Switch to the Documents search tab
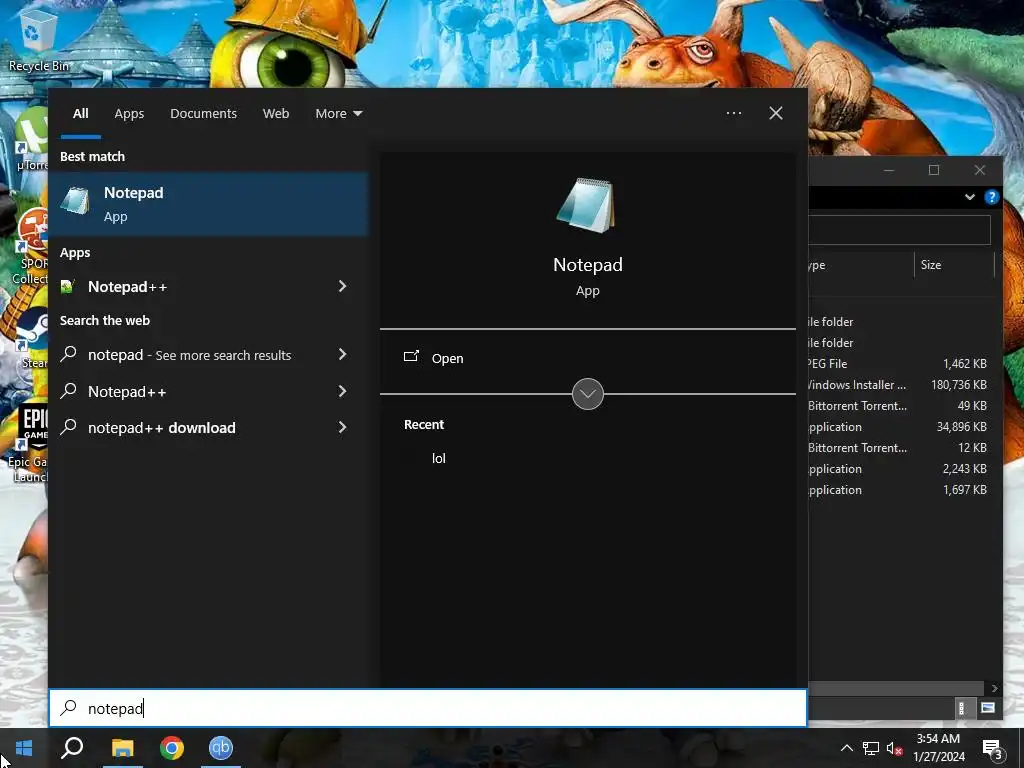 pyautogui.click(x=203, y=114)
